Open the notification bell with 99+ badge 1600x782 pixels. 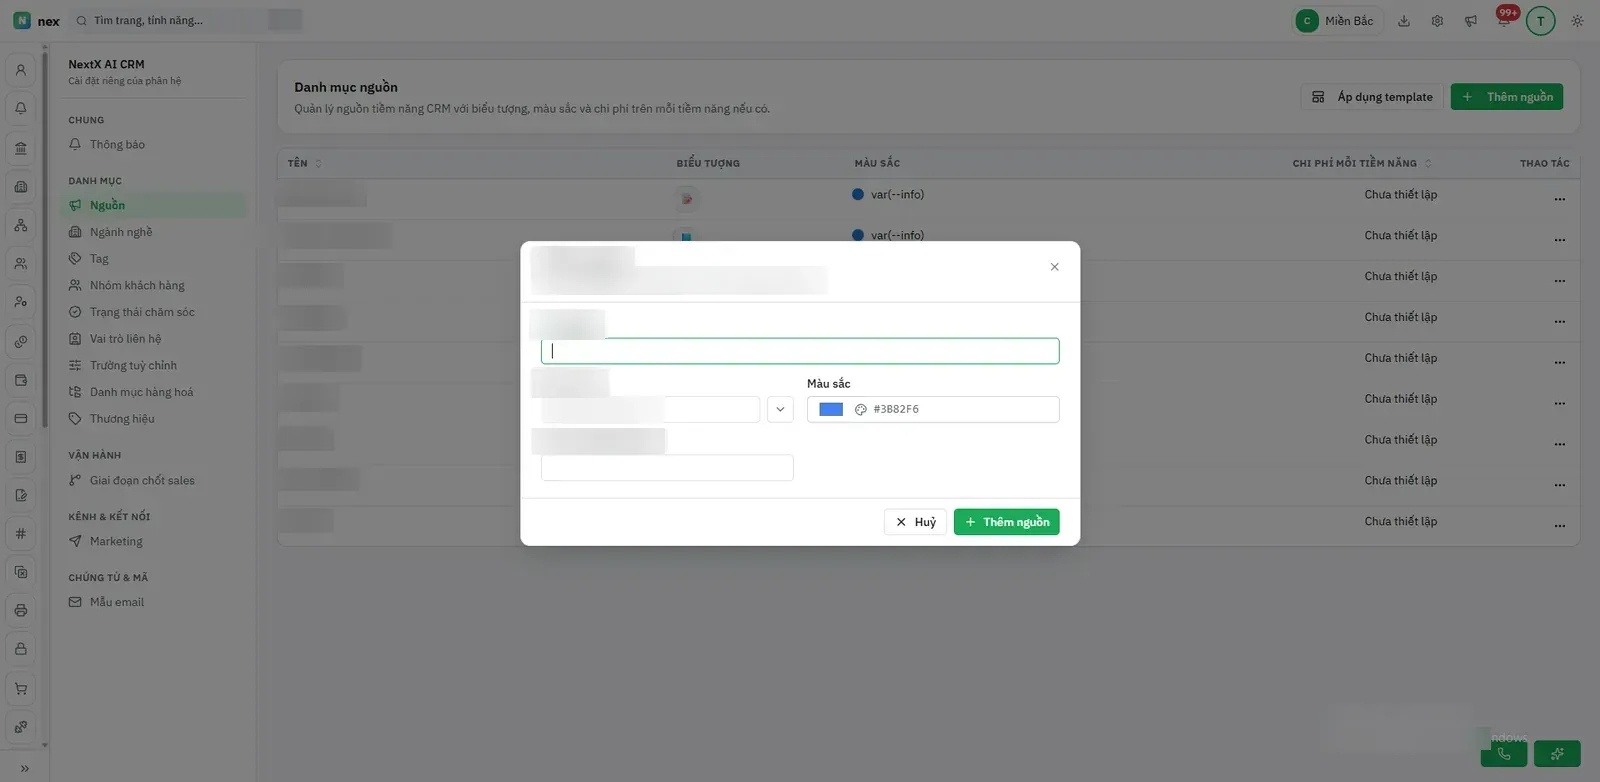coord(1504,20)
